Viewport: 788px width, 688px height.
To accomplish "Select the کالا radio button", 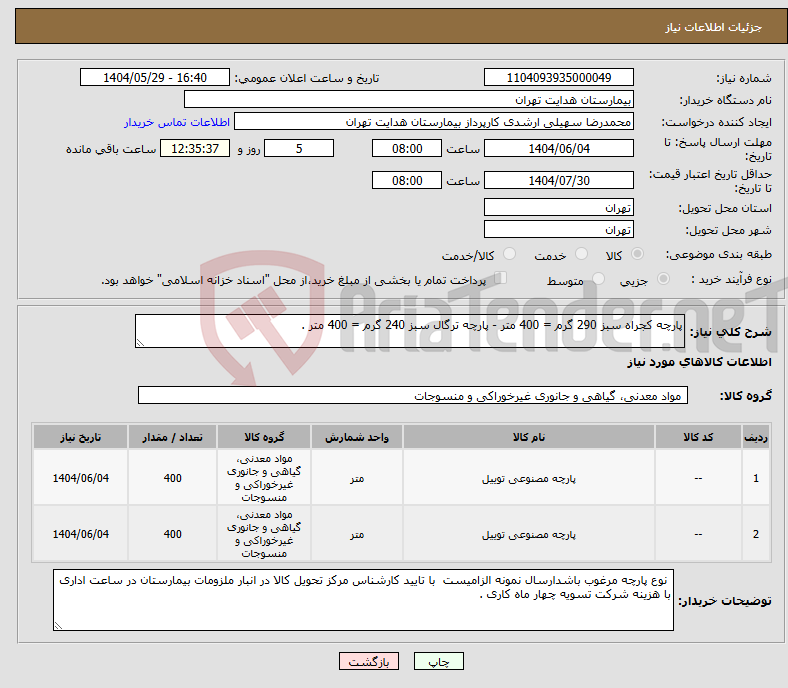I will (637, 254).
